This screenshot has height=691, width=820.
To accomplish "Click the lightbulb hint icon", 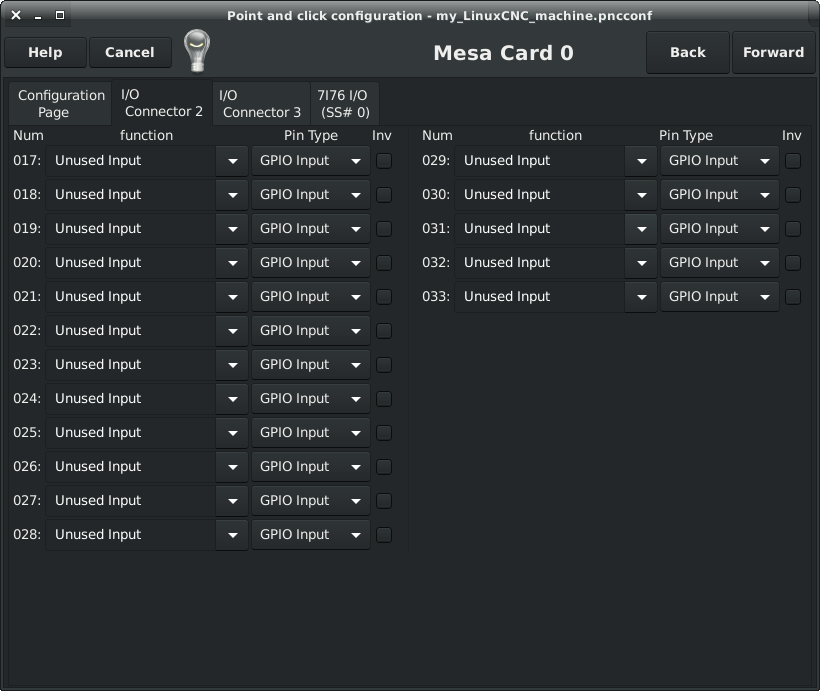I will pyautogui.click(x=197, y=51).
